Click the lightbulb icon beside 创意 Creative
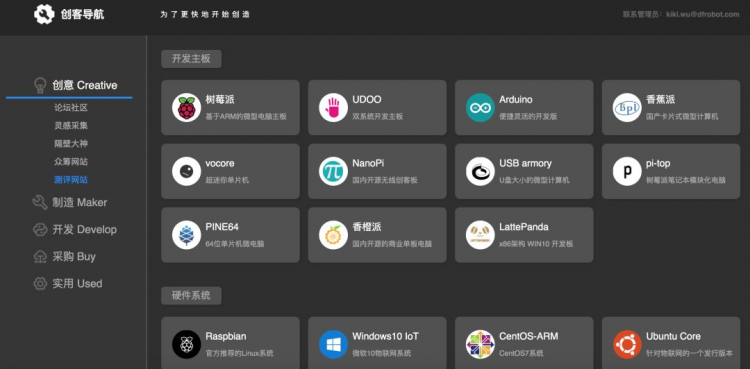 point(40,85)
